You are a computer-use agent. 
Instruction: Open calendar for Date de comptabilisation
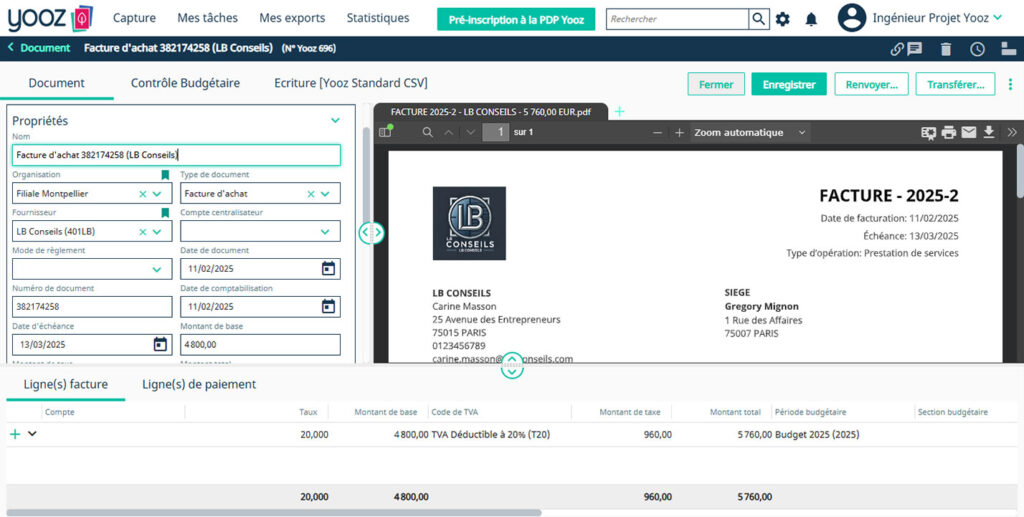[328, 306]
